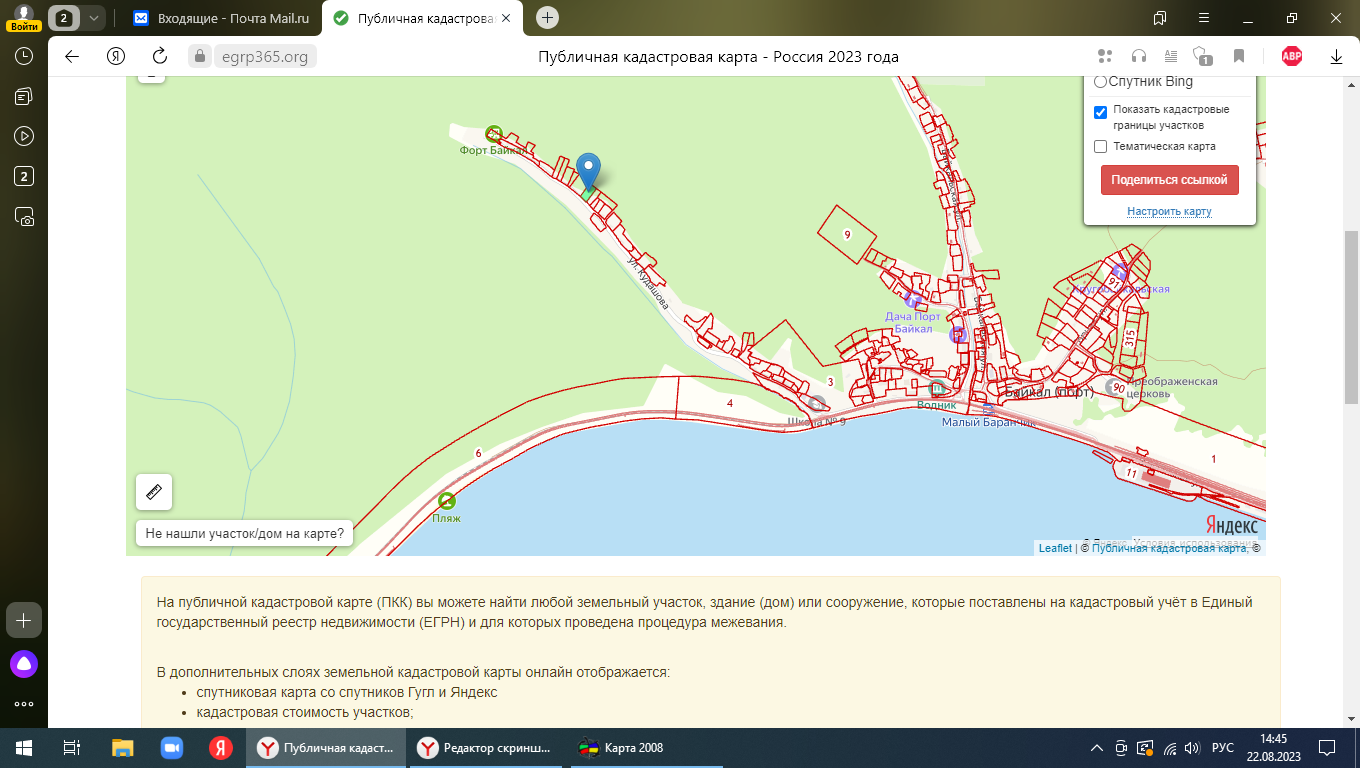The image size is (1360, 768).
Task: Expand the tab groups dropdown arrow
Action: pos(93,18)
